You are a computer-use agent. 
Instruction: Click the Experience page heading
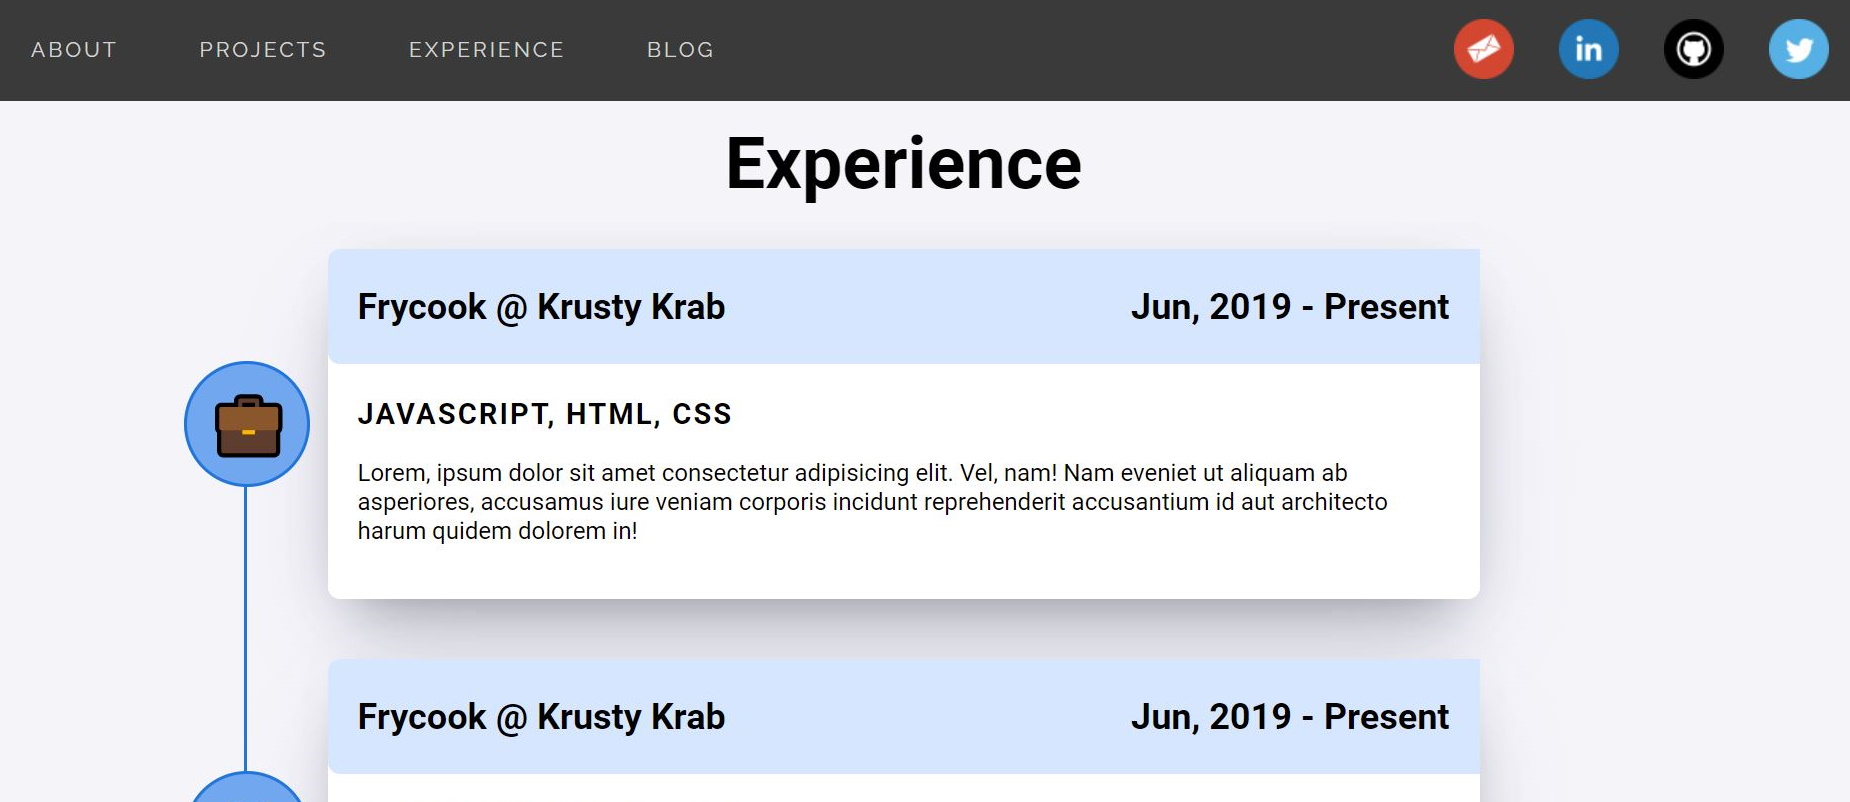click(x=903, y=164)
